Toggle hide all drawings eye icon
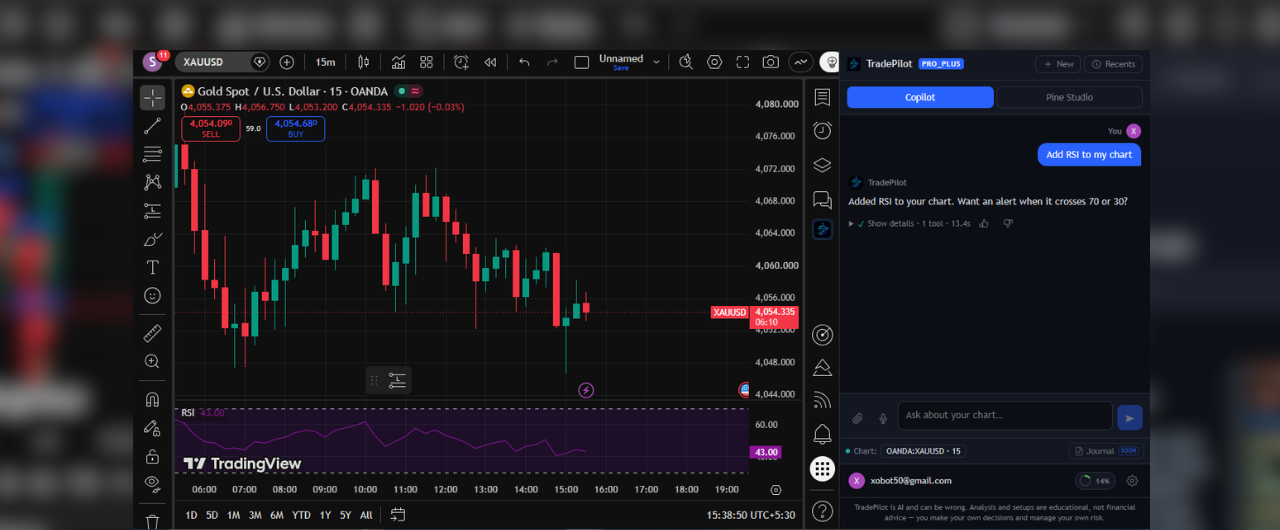 pos(152,484)
